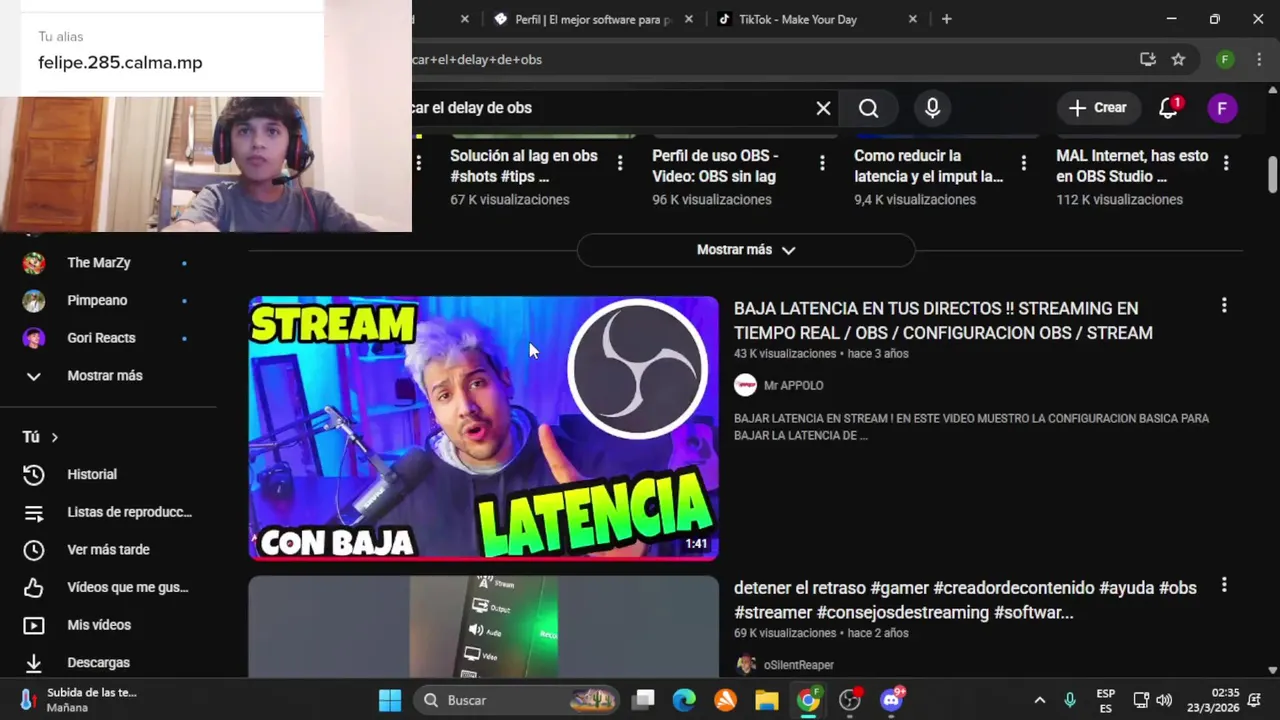This screenshot has height=720, width=1280.
Task: Open the green F Chrome profile icon
Action: point(1225,59)
